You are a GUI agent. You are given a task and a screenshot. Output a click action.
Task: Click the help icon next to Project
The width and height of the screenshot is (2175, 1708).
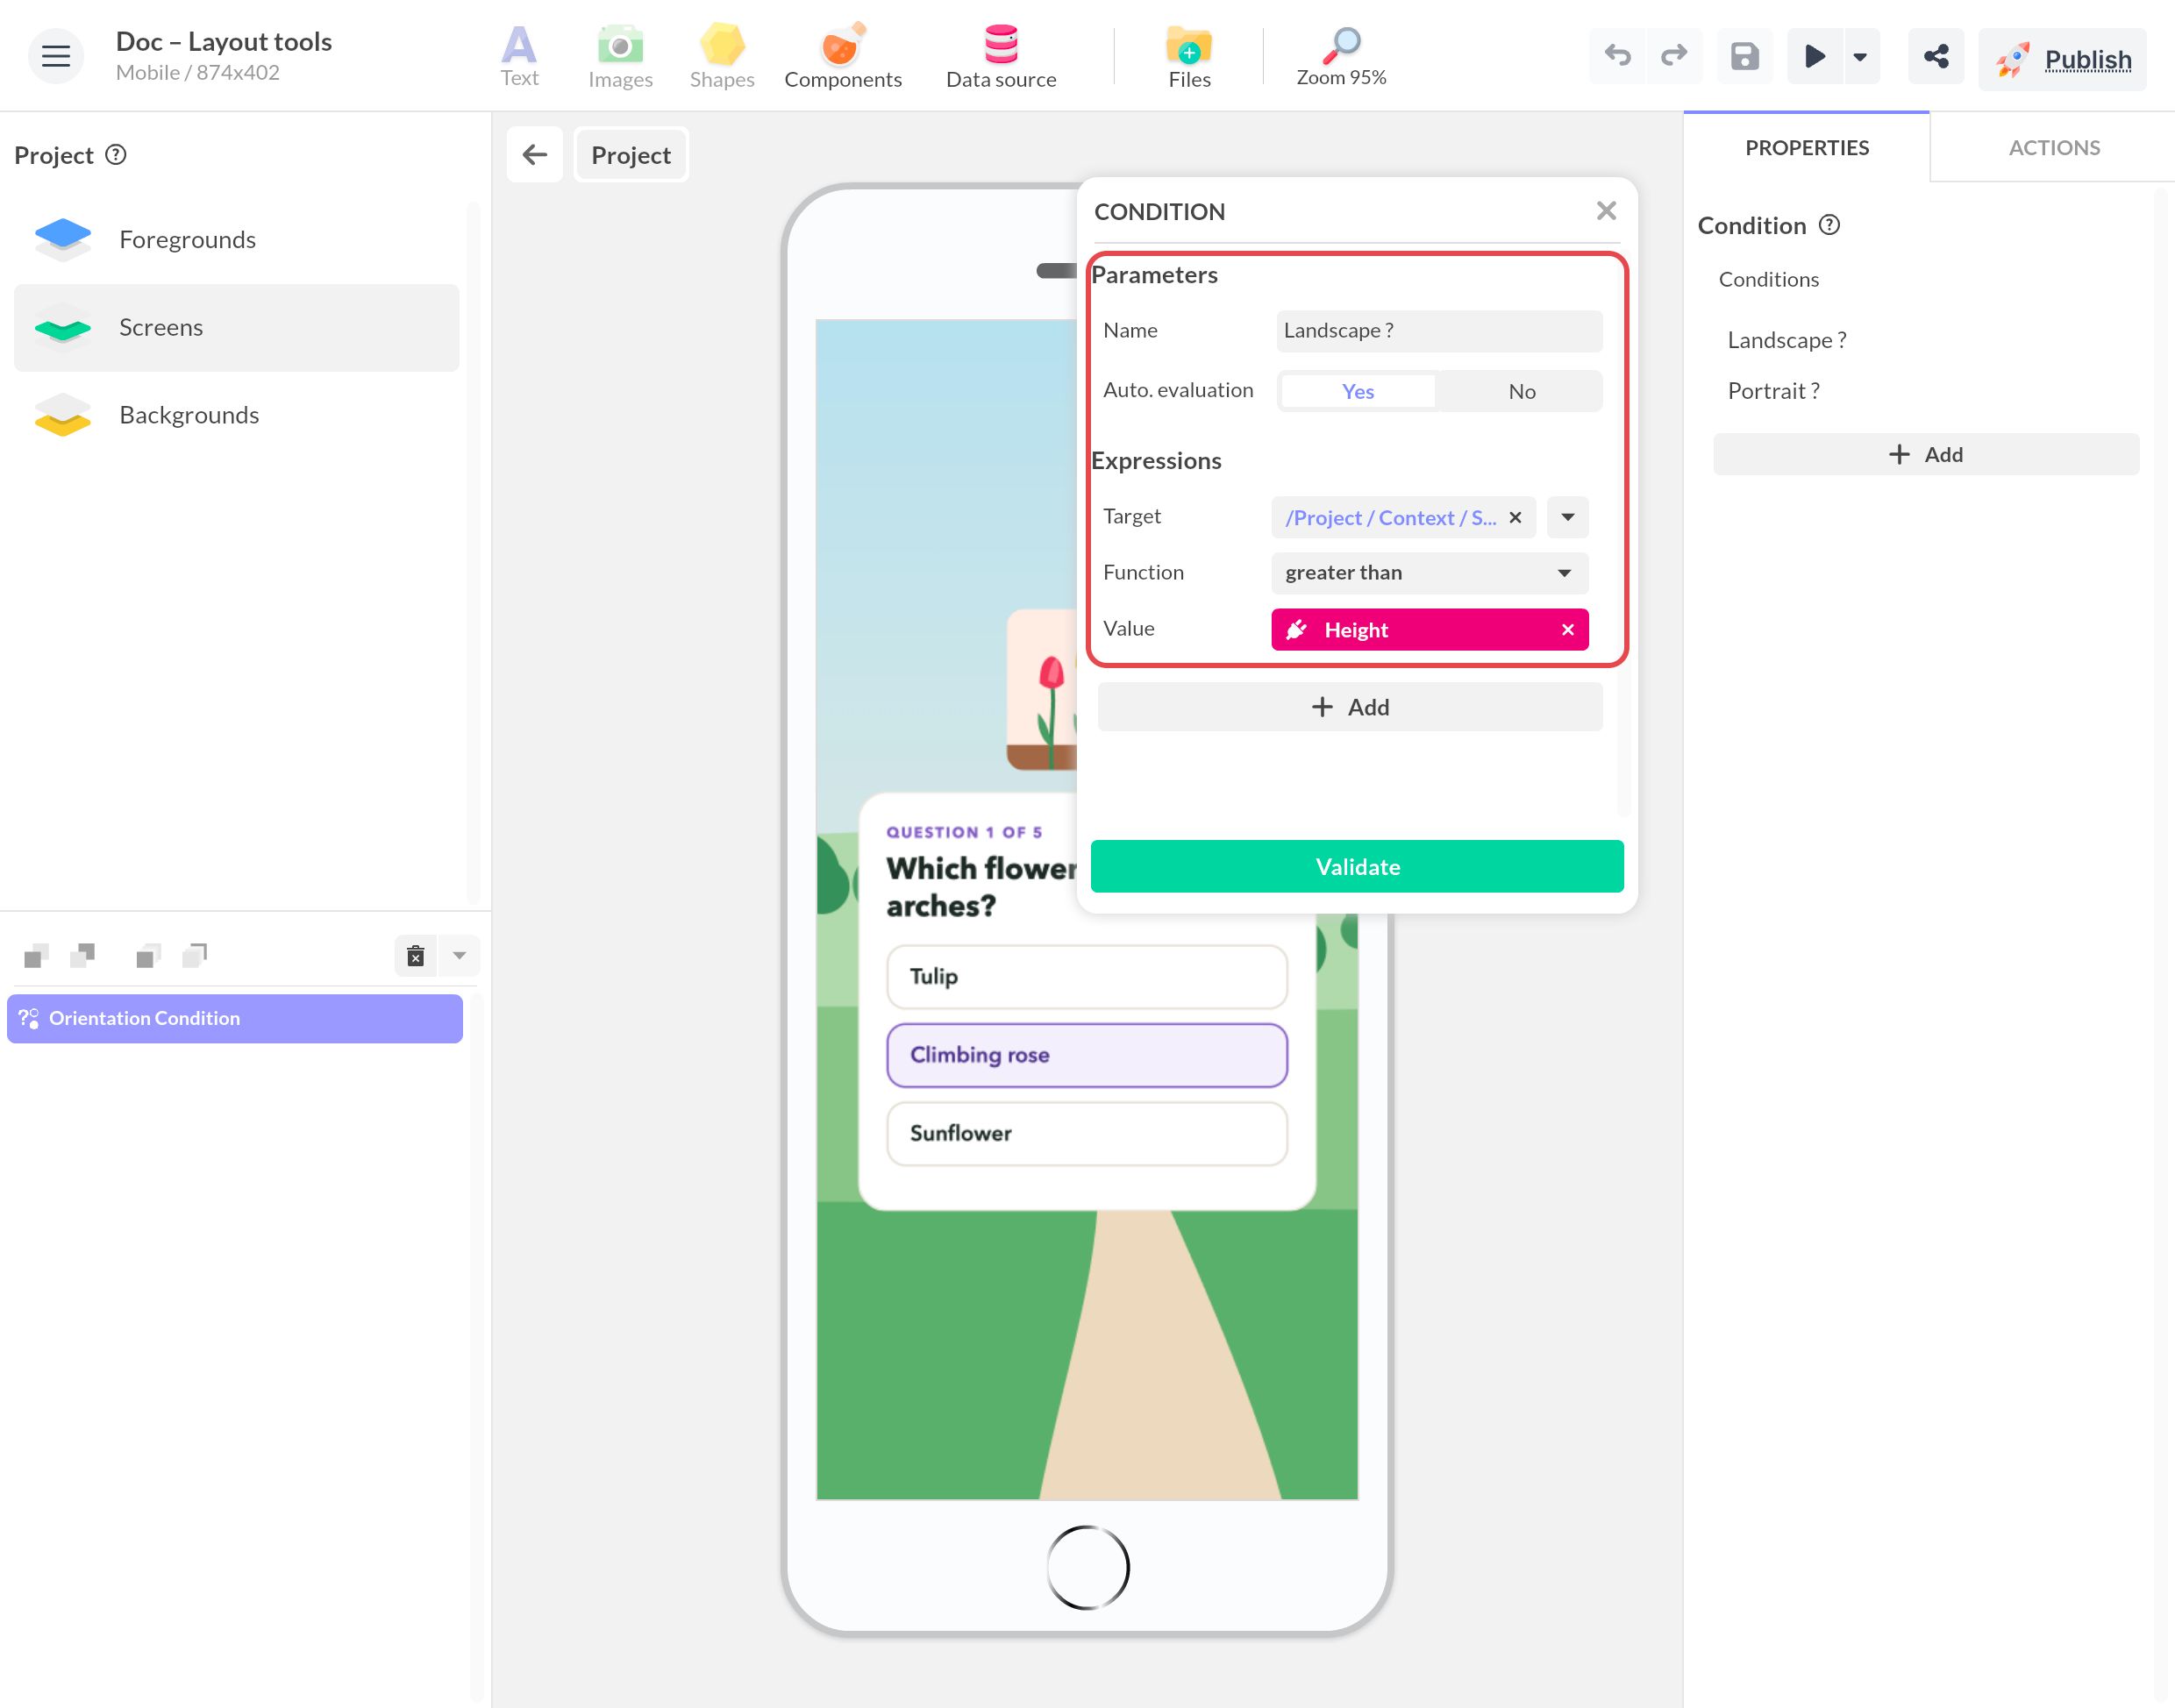(116, 155)
